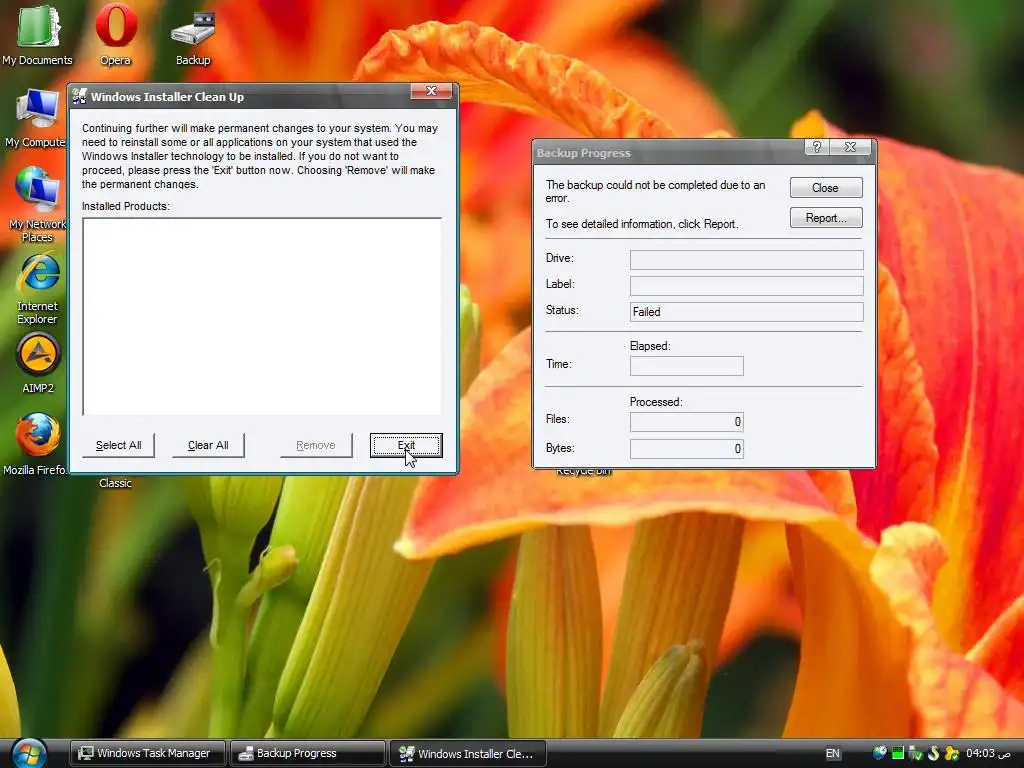Close the Backup Progress window with X
Viewport: 1024px width, 768px height.
(x=850, y=147)
